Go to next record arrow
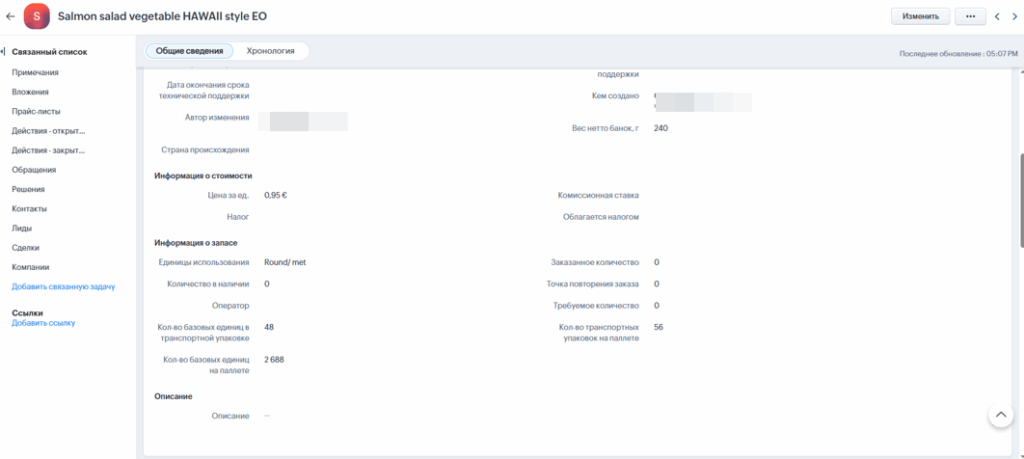 [x=1013, y=17]
